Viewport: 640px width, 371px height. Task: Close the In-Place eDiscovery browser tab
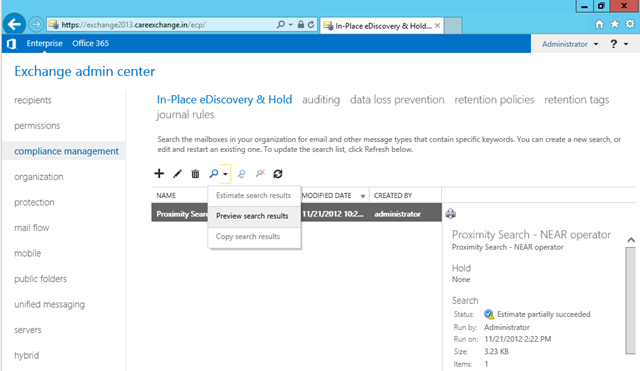click(437, 26)
